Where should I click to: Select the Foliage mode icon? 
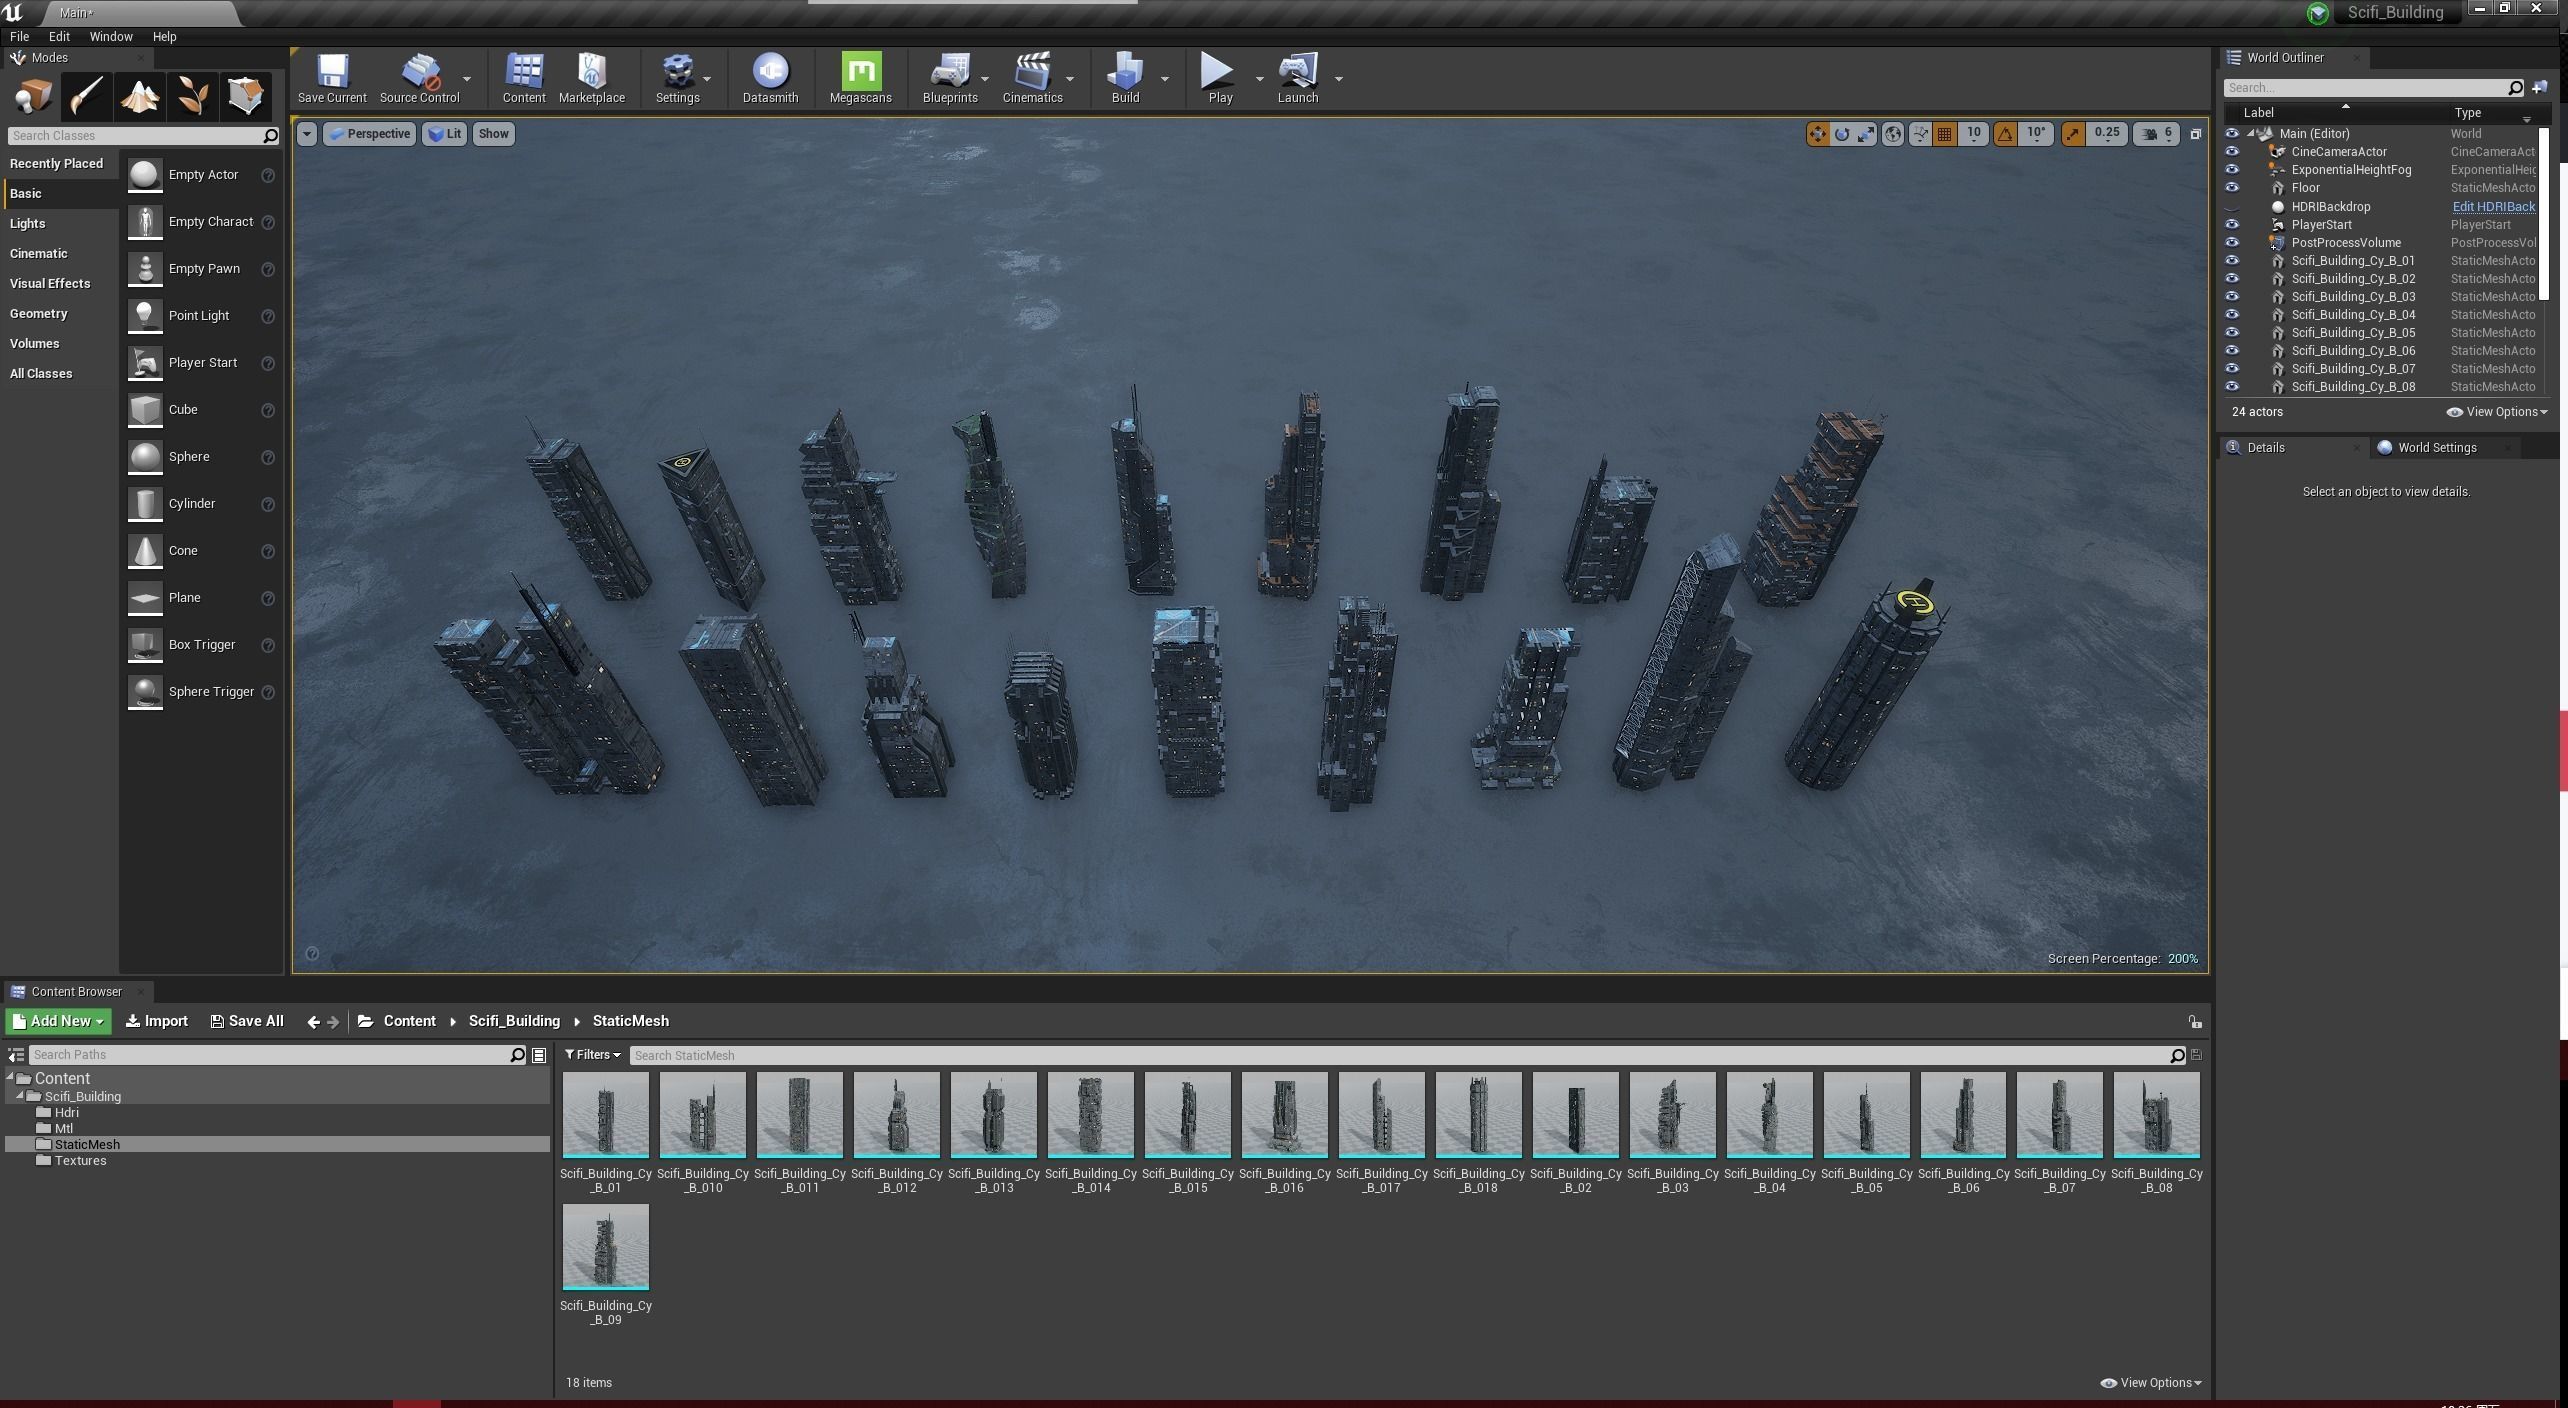(192, 96)
